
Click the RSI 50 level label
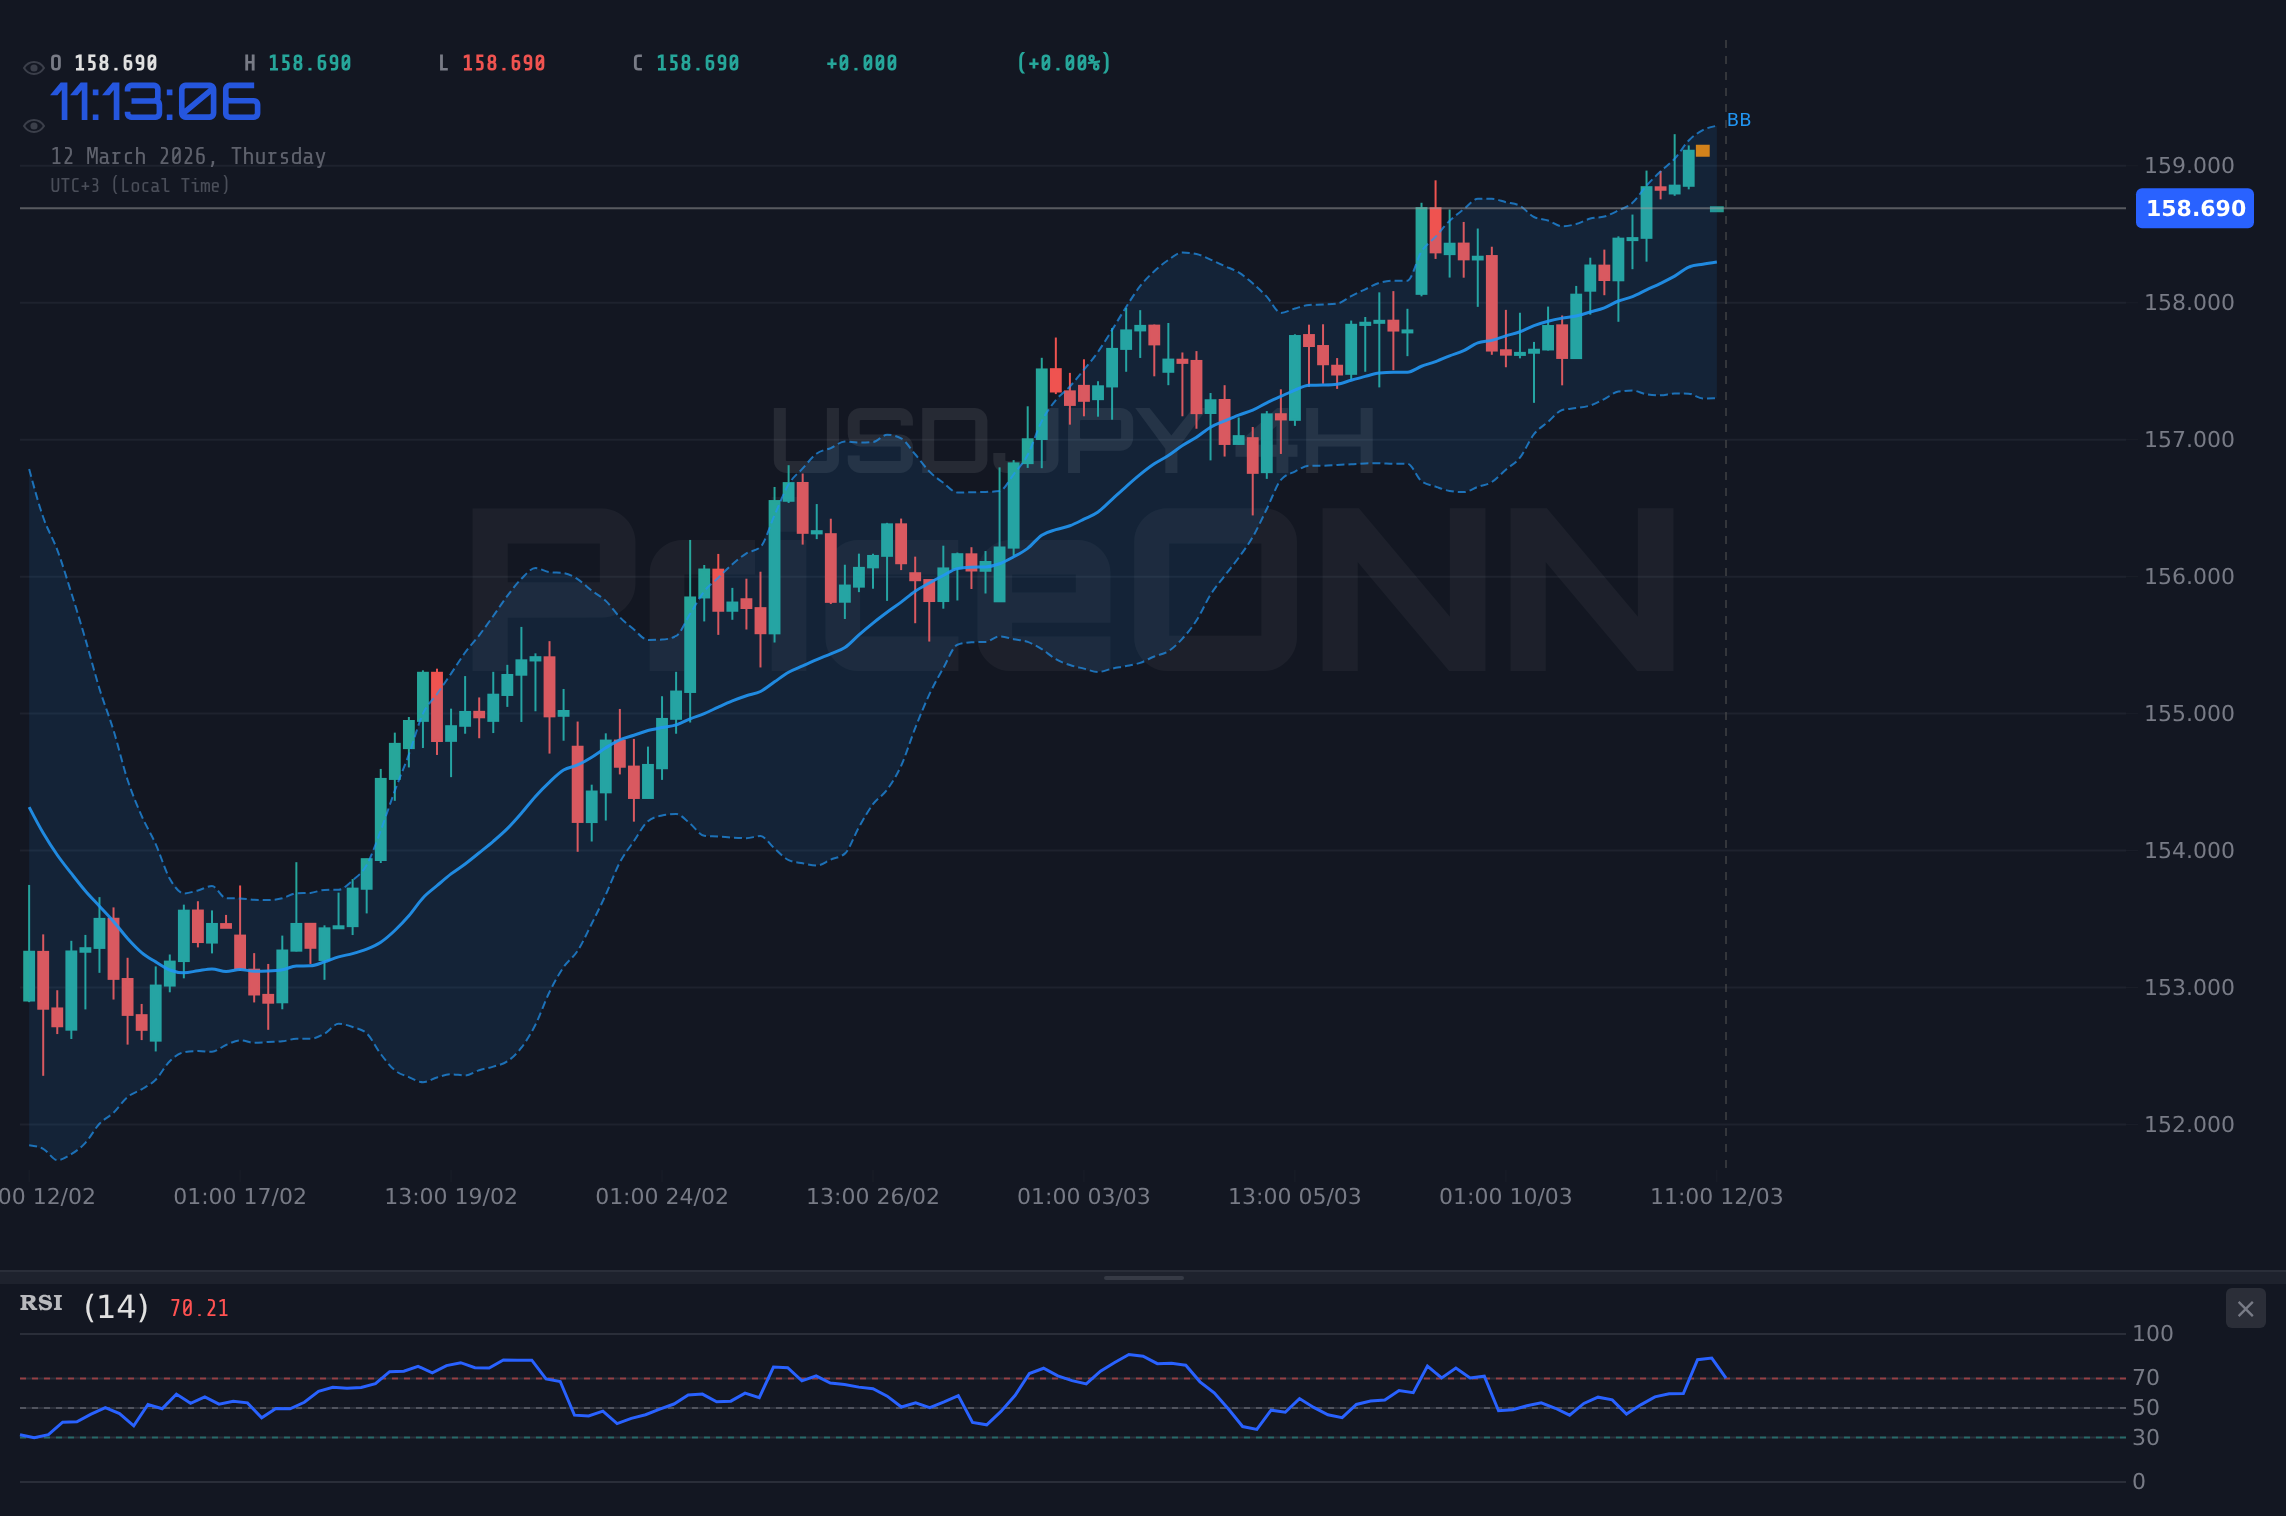(2146, 1407)
